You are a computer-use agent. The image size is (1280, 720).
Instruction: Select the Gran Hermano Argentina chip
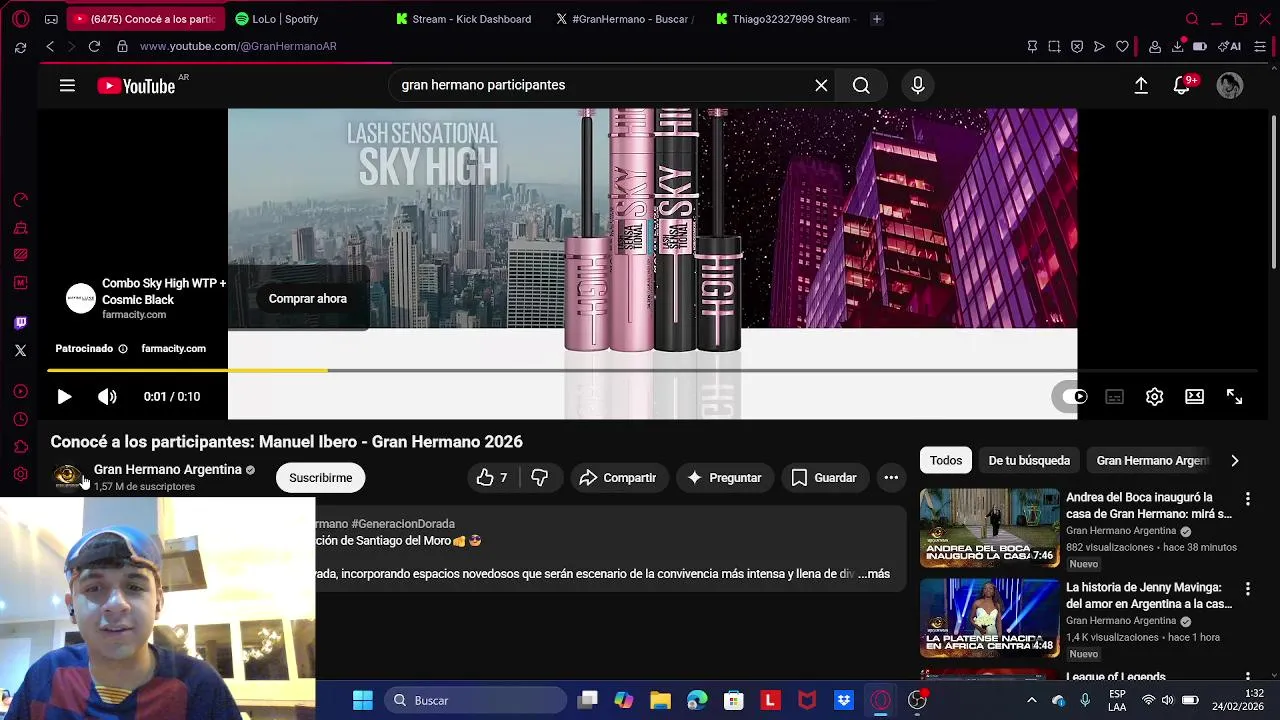tap(1152, 461)
